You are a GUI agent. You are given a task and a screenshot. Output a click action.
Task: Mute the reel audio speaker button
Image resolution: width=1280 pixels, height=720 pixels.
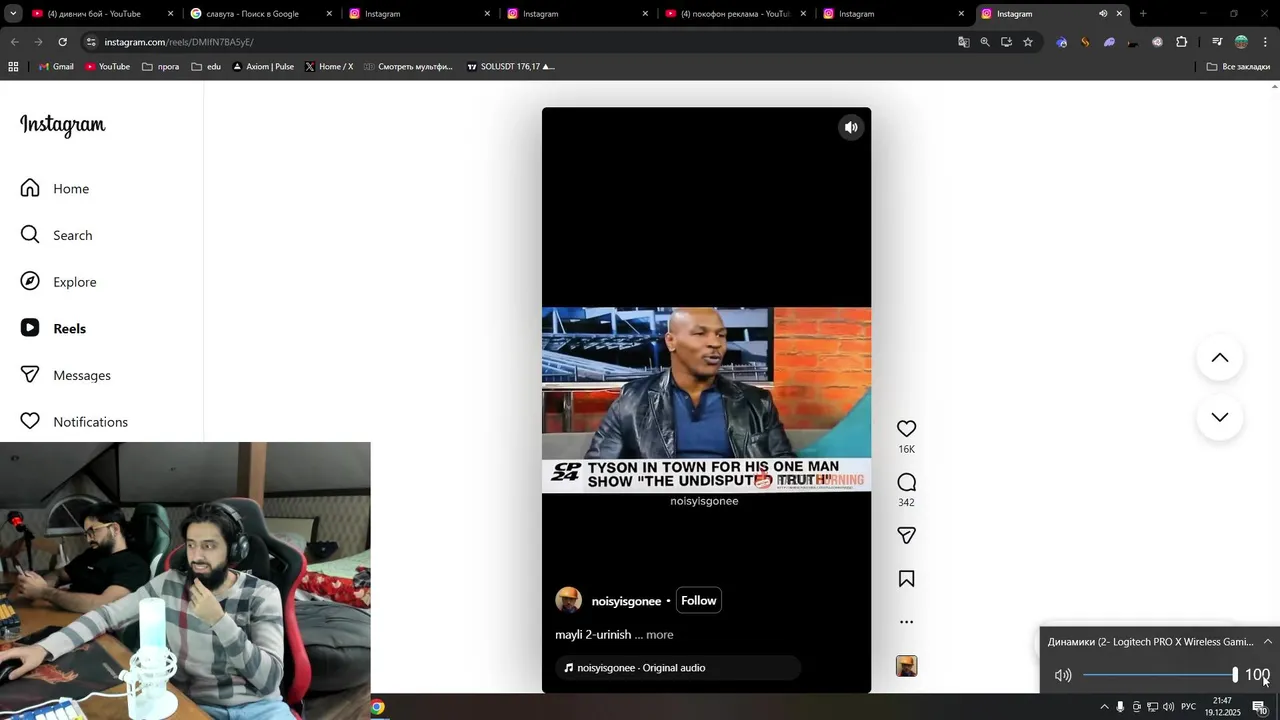851,127
